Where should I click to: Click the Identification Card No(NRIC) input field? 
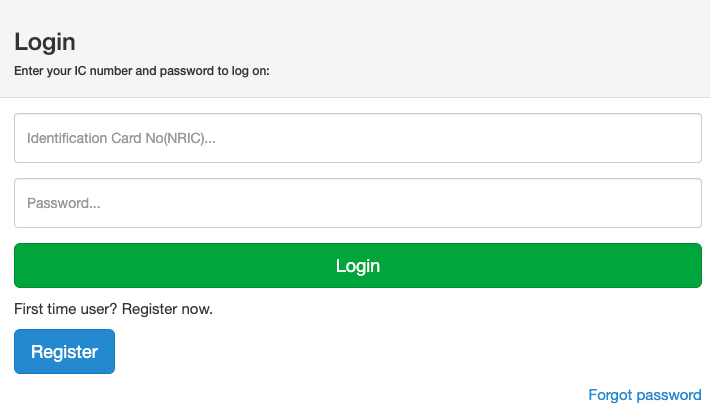tap(357, 138)
